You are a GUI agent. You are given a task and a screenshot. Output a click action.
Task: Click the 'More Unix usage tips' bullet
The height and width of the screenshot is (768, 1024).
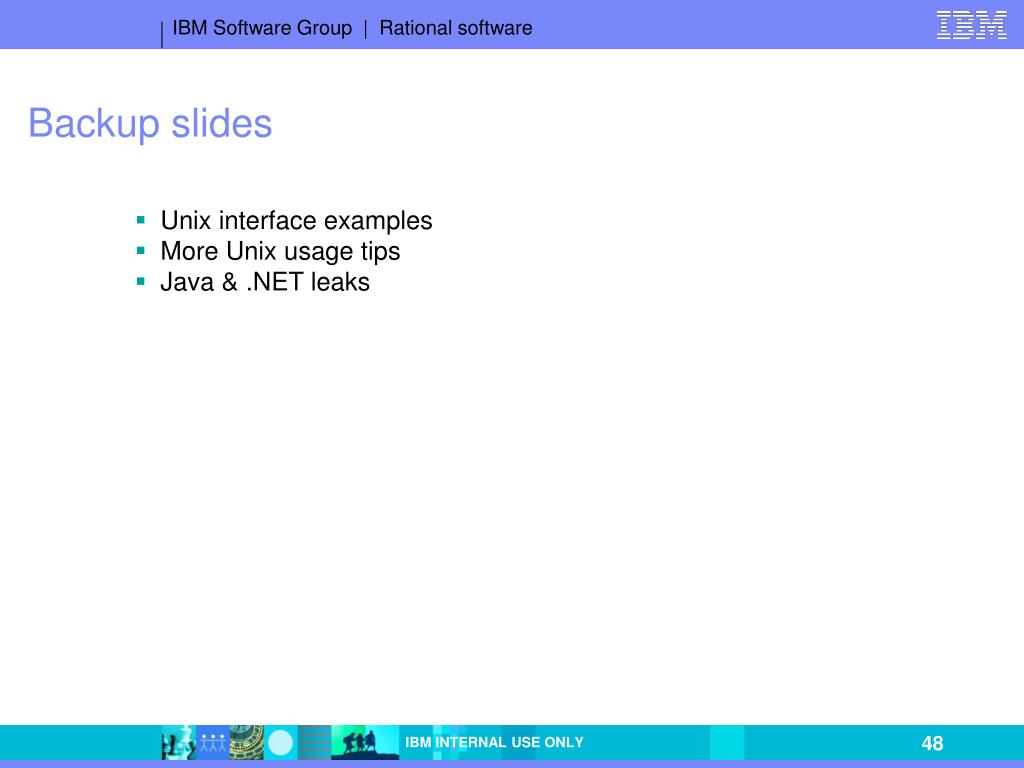280,251
